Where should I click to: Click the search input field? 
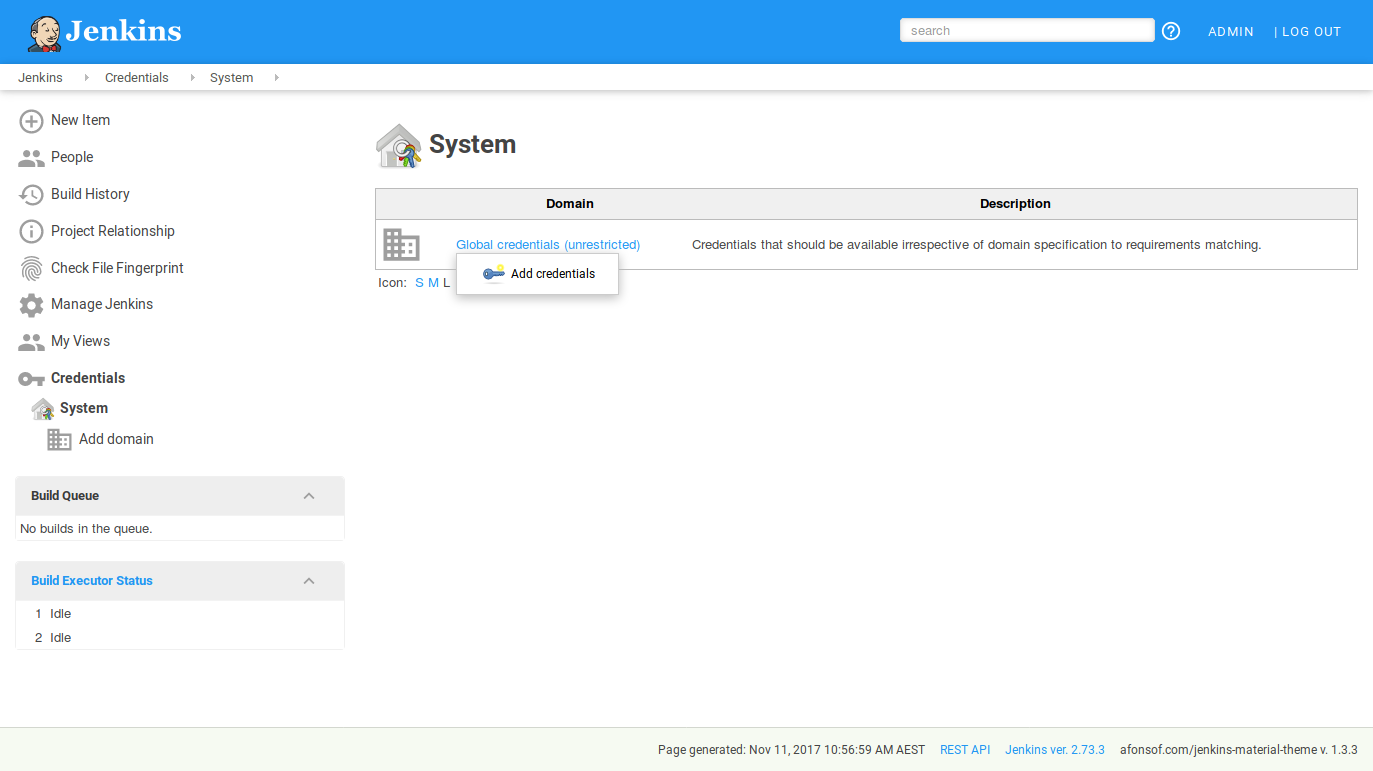(x=1026, y=31)
